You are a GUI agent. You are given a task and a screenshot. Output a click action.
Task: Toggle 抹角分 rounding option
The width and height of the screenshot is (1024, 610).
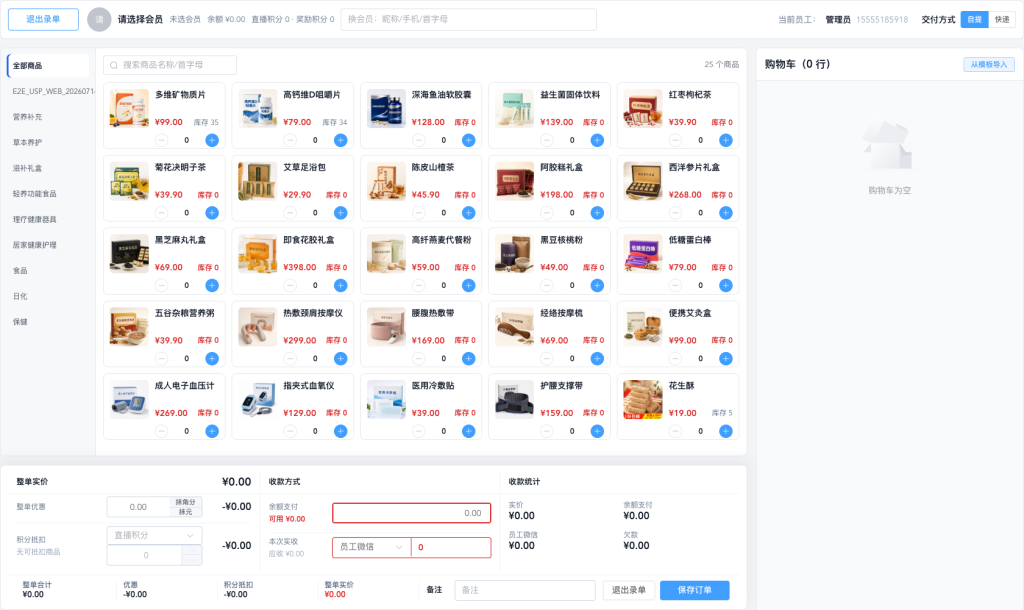click(185, 502)
